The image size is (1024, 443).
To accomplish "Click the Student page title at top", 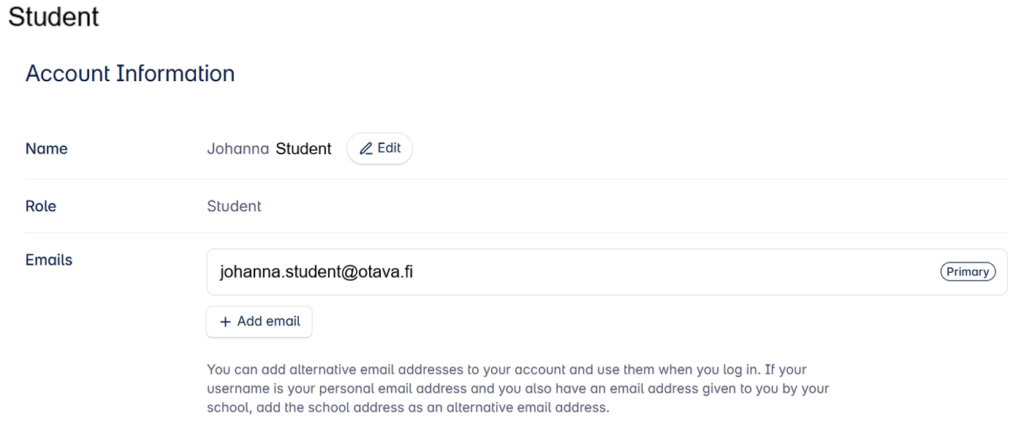I will tap(54, 16).
